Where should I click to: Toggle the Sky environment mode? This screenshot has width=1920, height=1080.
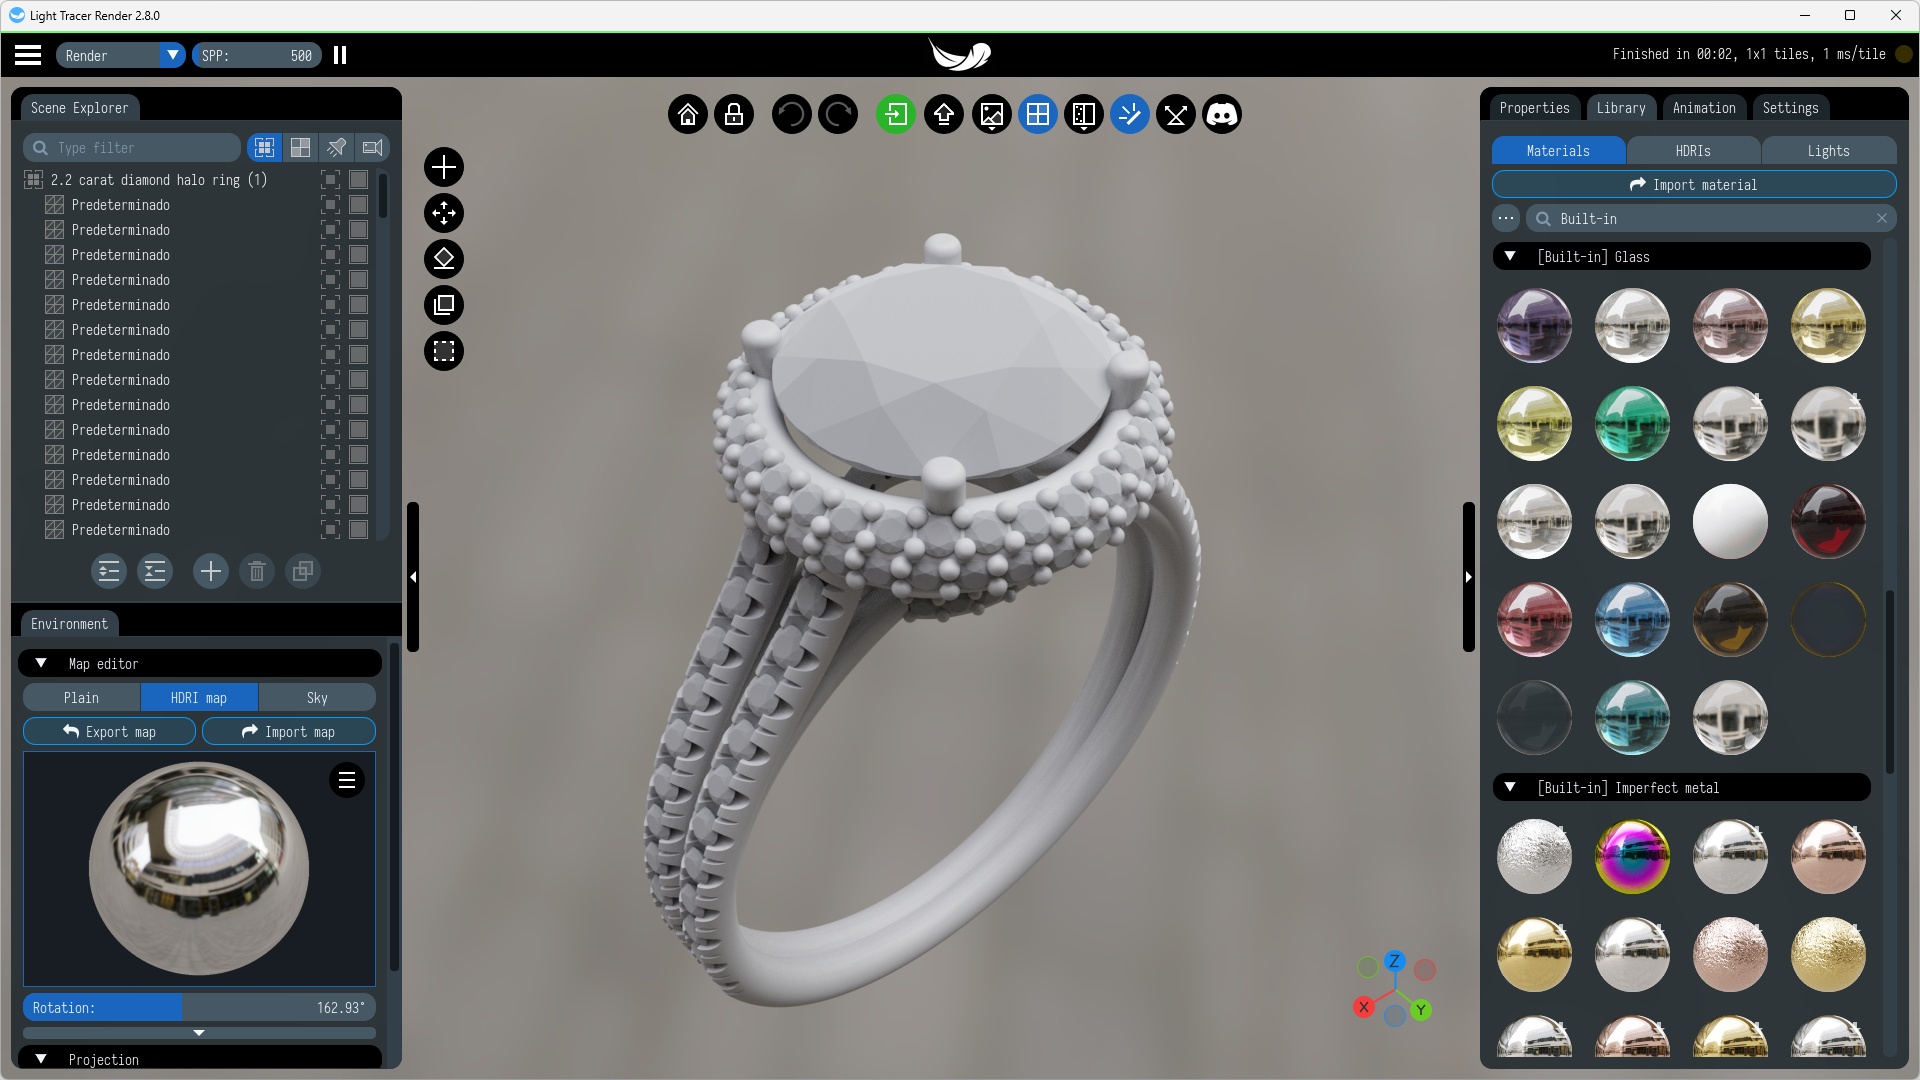(x=316, y=698)
